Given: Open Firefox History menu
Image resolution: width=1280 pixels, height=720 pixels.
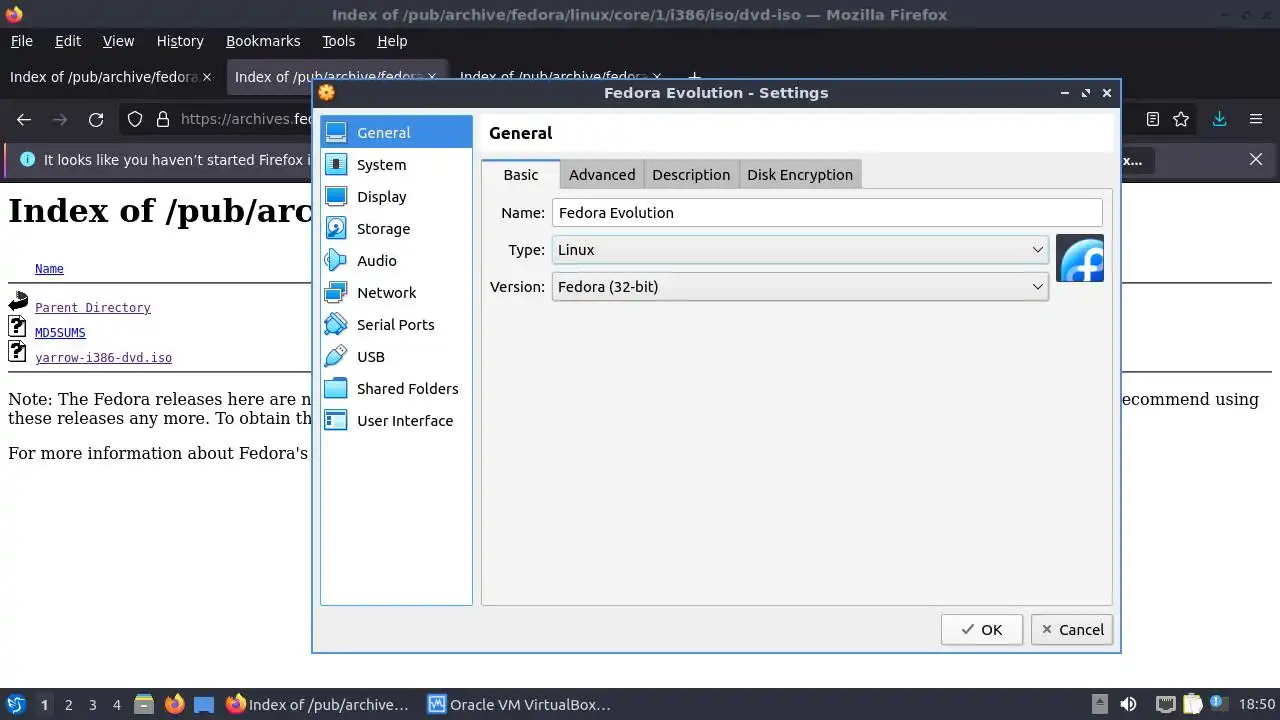Looking at the screenshot, I should pyautogui.click(x=180, y=41).
